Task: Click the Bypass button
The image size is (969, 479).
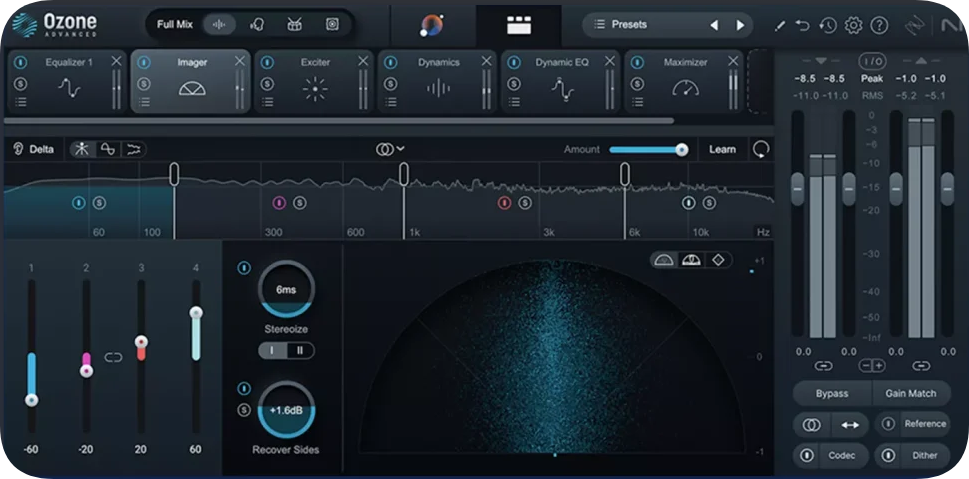Action: [832, 394]
